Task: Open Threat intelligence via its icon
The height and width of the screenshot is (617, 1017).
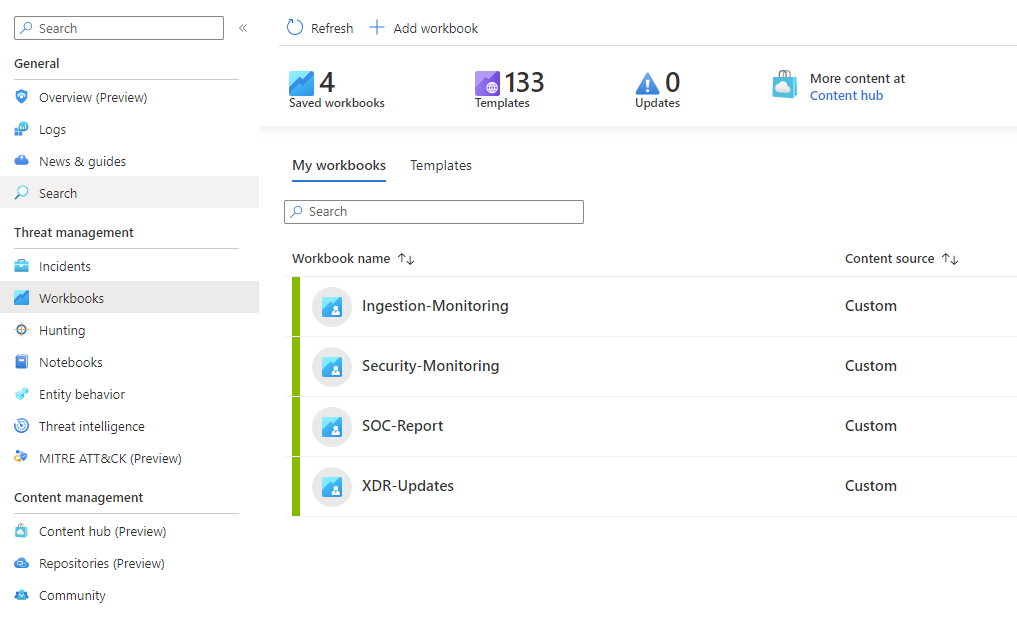Action: coord(22,426)
